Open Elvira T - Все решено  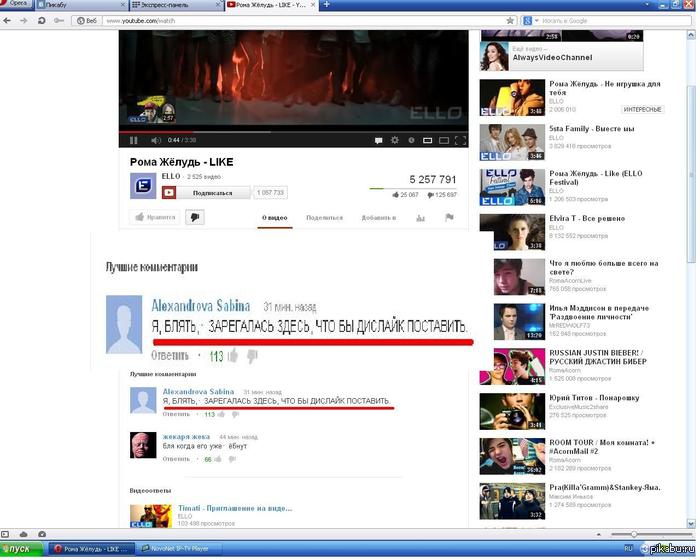587,218
